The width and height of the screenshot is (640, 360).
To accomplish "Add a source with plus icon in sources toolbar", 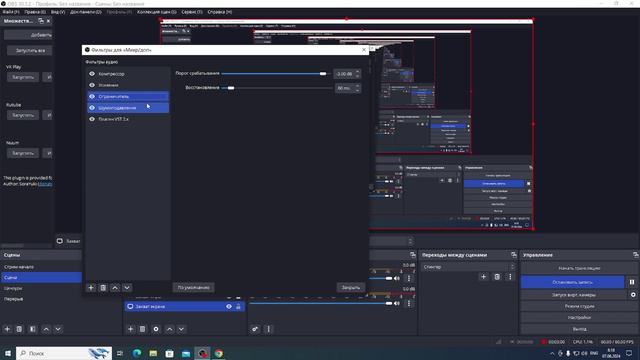I will point(131,329).
